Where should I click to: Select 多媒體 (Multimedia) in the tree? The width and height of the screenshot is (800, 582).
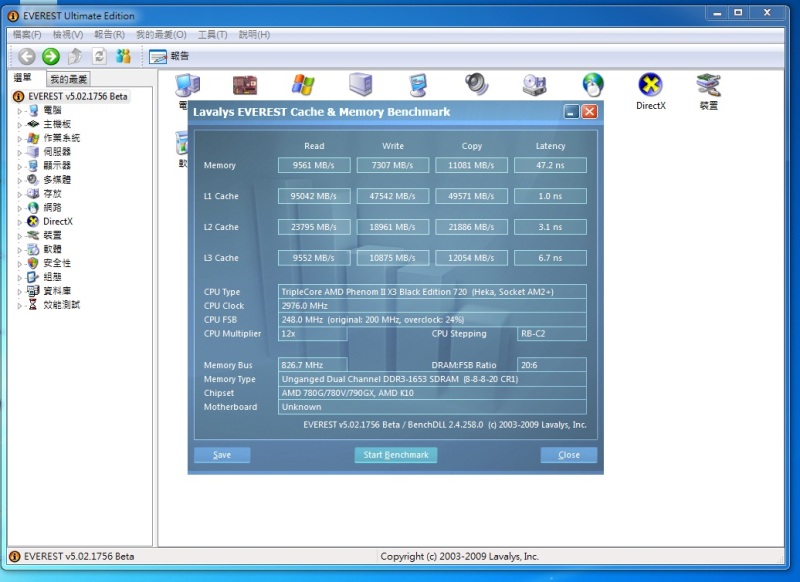[57, 180]
